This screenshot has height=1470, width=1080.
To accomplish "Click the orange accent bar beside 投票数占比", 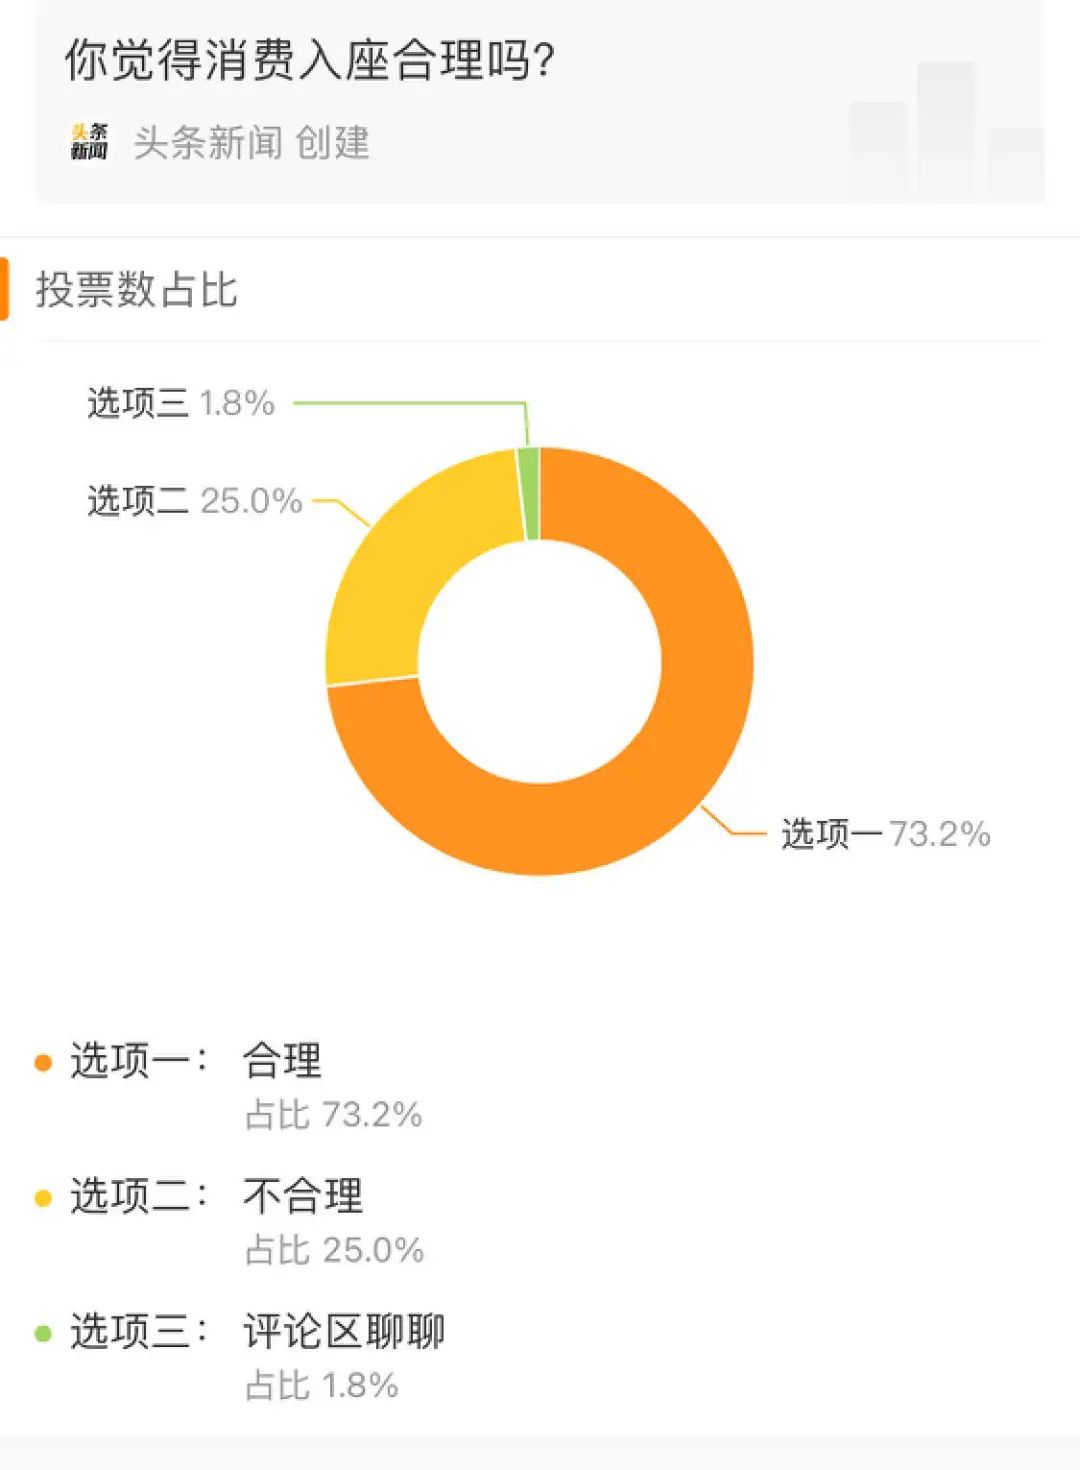I will point(4,289).
